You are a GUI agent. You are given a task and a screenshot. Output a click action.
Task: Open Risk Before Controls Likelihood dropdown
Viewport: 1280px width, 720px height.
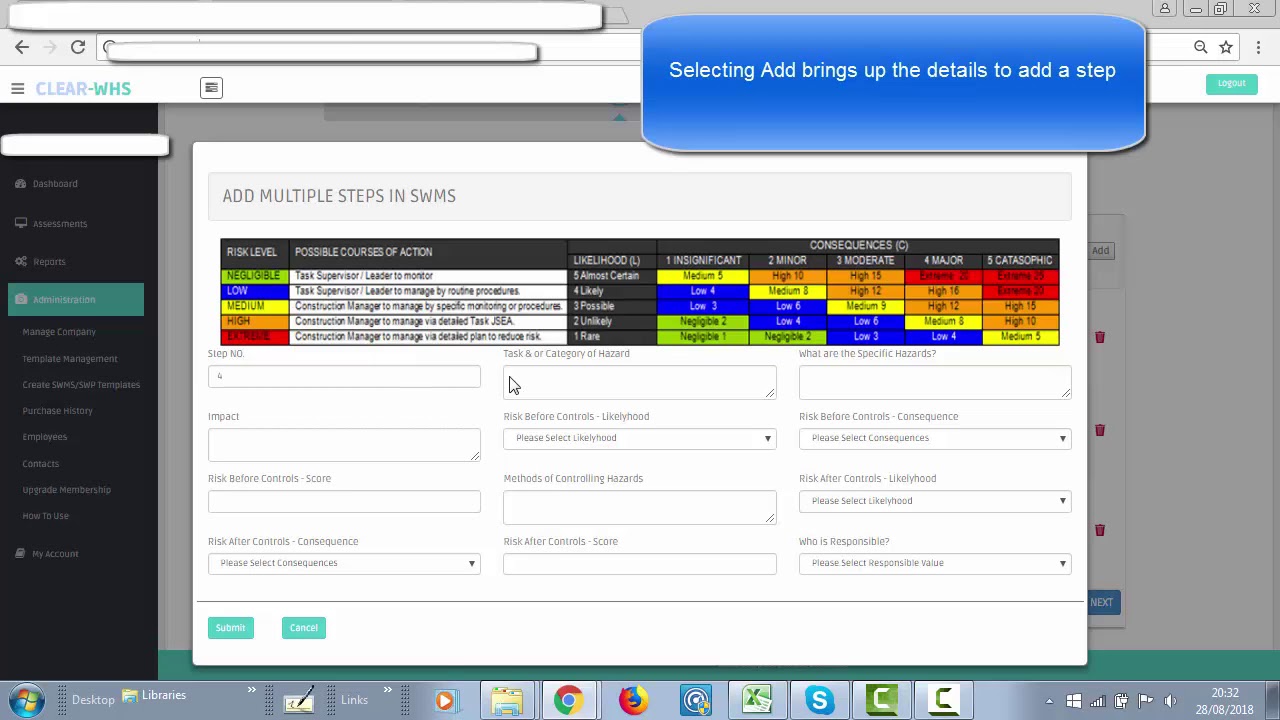pyautogui.click(x=640, y=438)
